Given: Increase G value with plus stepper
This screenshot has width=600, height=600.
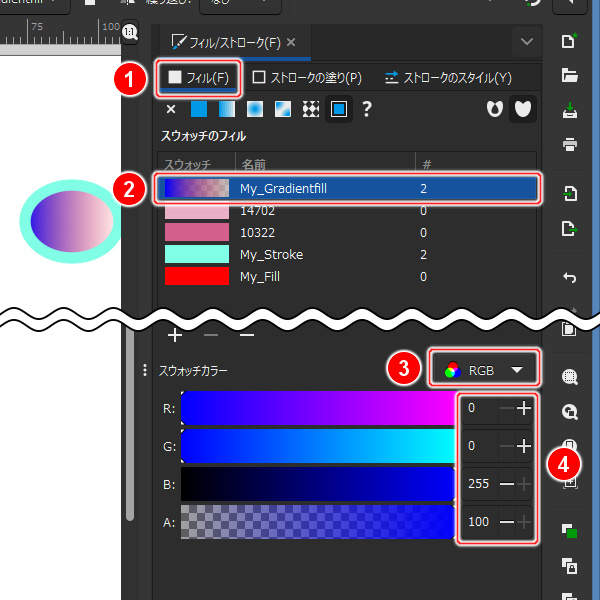Looking at the screenshot, I should (x=524, y=446).
